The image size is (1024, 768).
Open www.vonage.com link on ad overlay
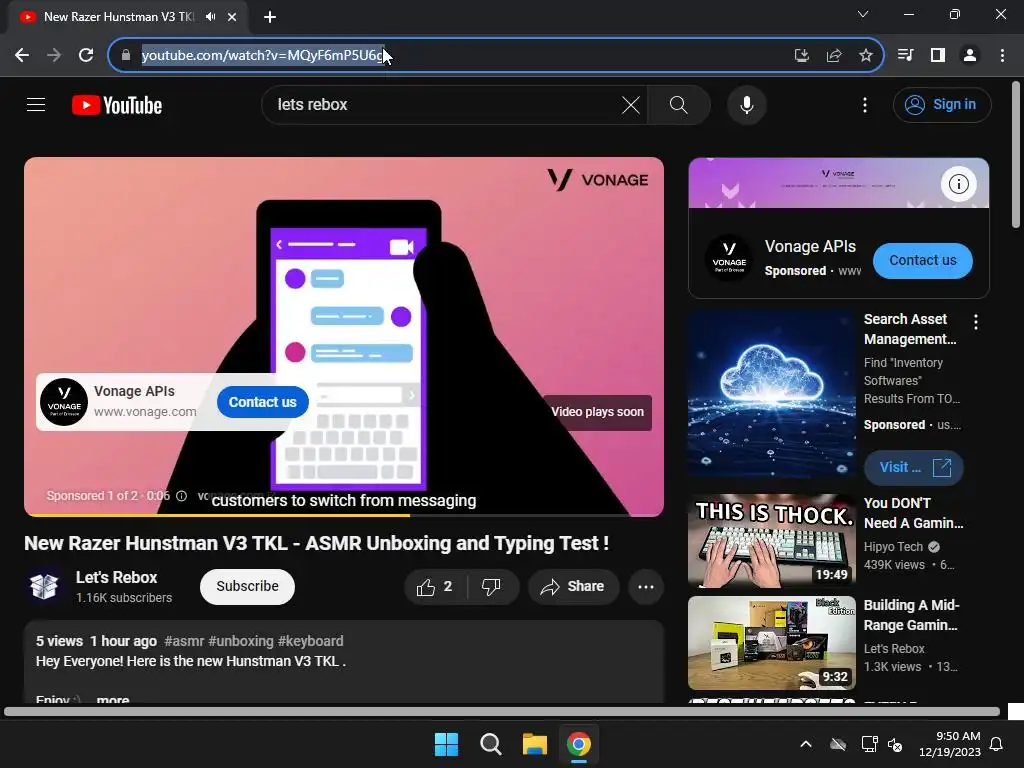click(145, 412)
